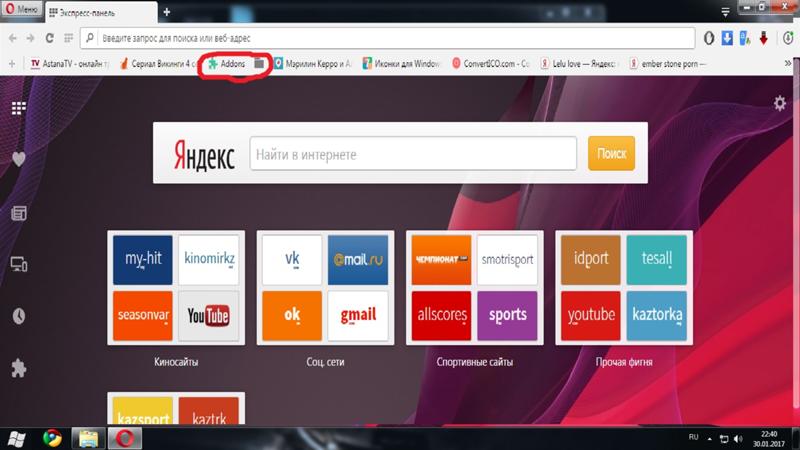Open the gmail tile
The width and height of the screenshot is (800, 450).
(358, 315)
